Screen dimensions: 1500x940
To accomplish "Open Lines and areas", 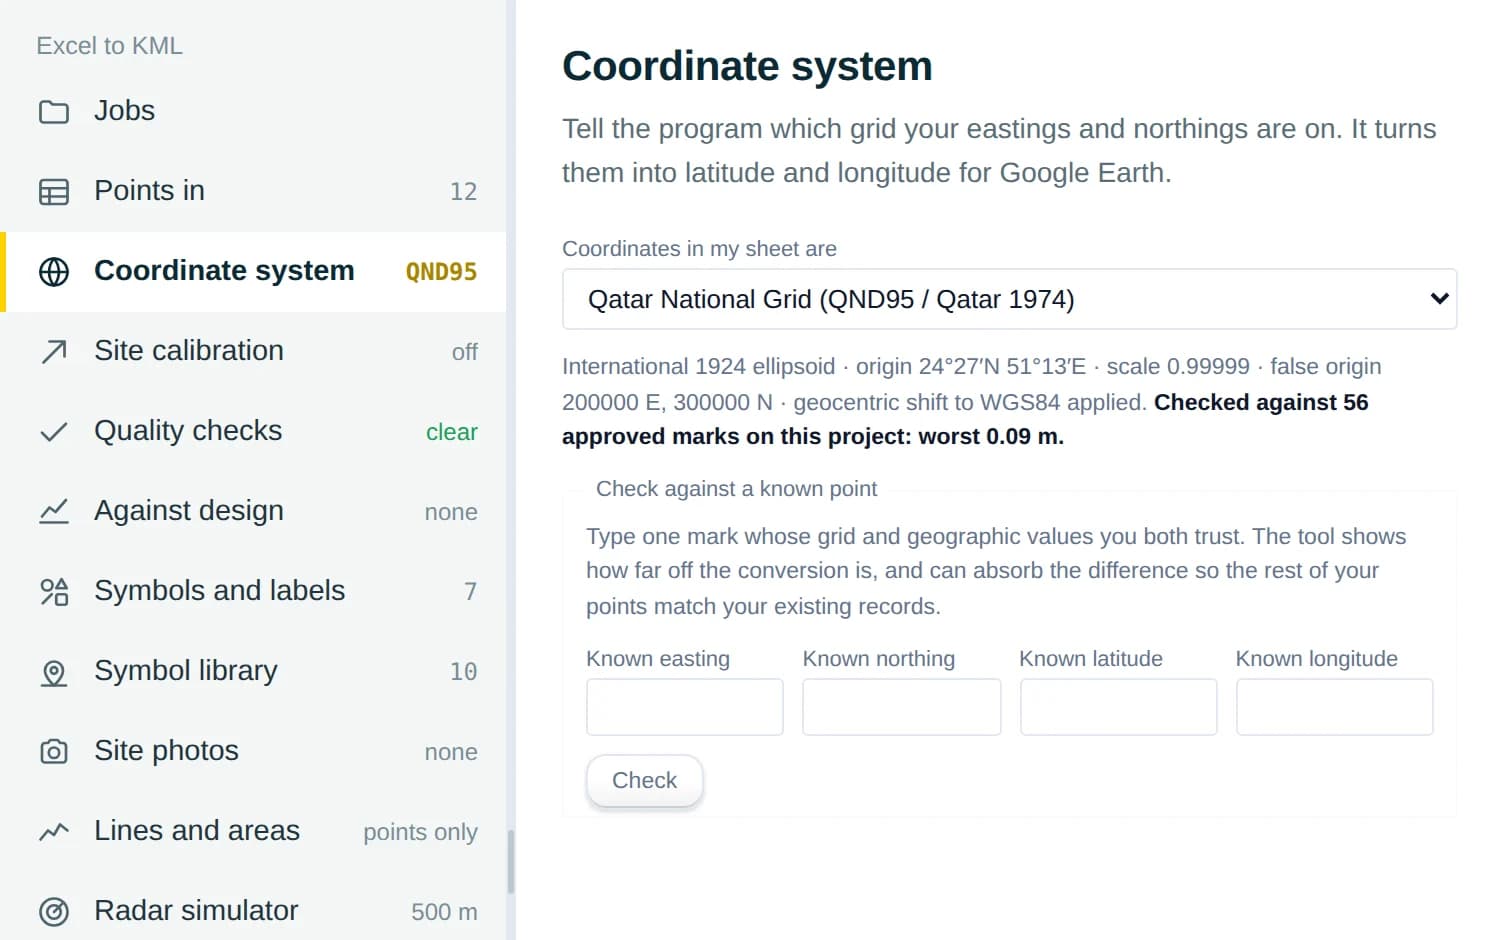I will (253, 831).
